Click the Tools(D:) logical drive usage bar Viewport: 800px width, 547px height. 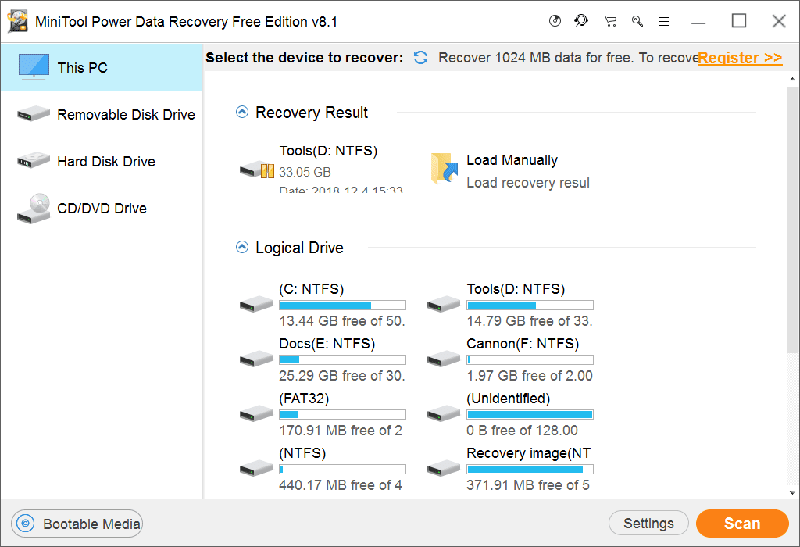point(530,305)
